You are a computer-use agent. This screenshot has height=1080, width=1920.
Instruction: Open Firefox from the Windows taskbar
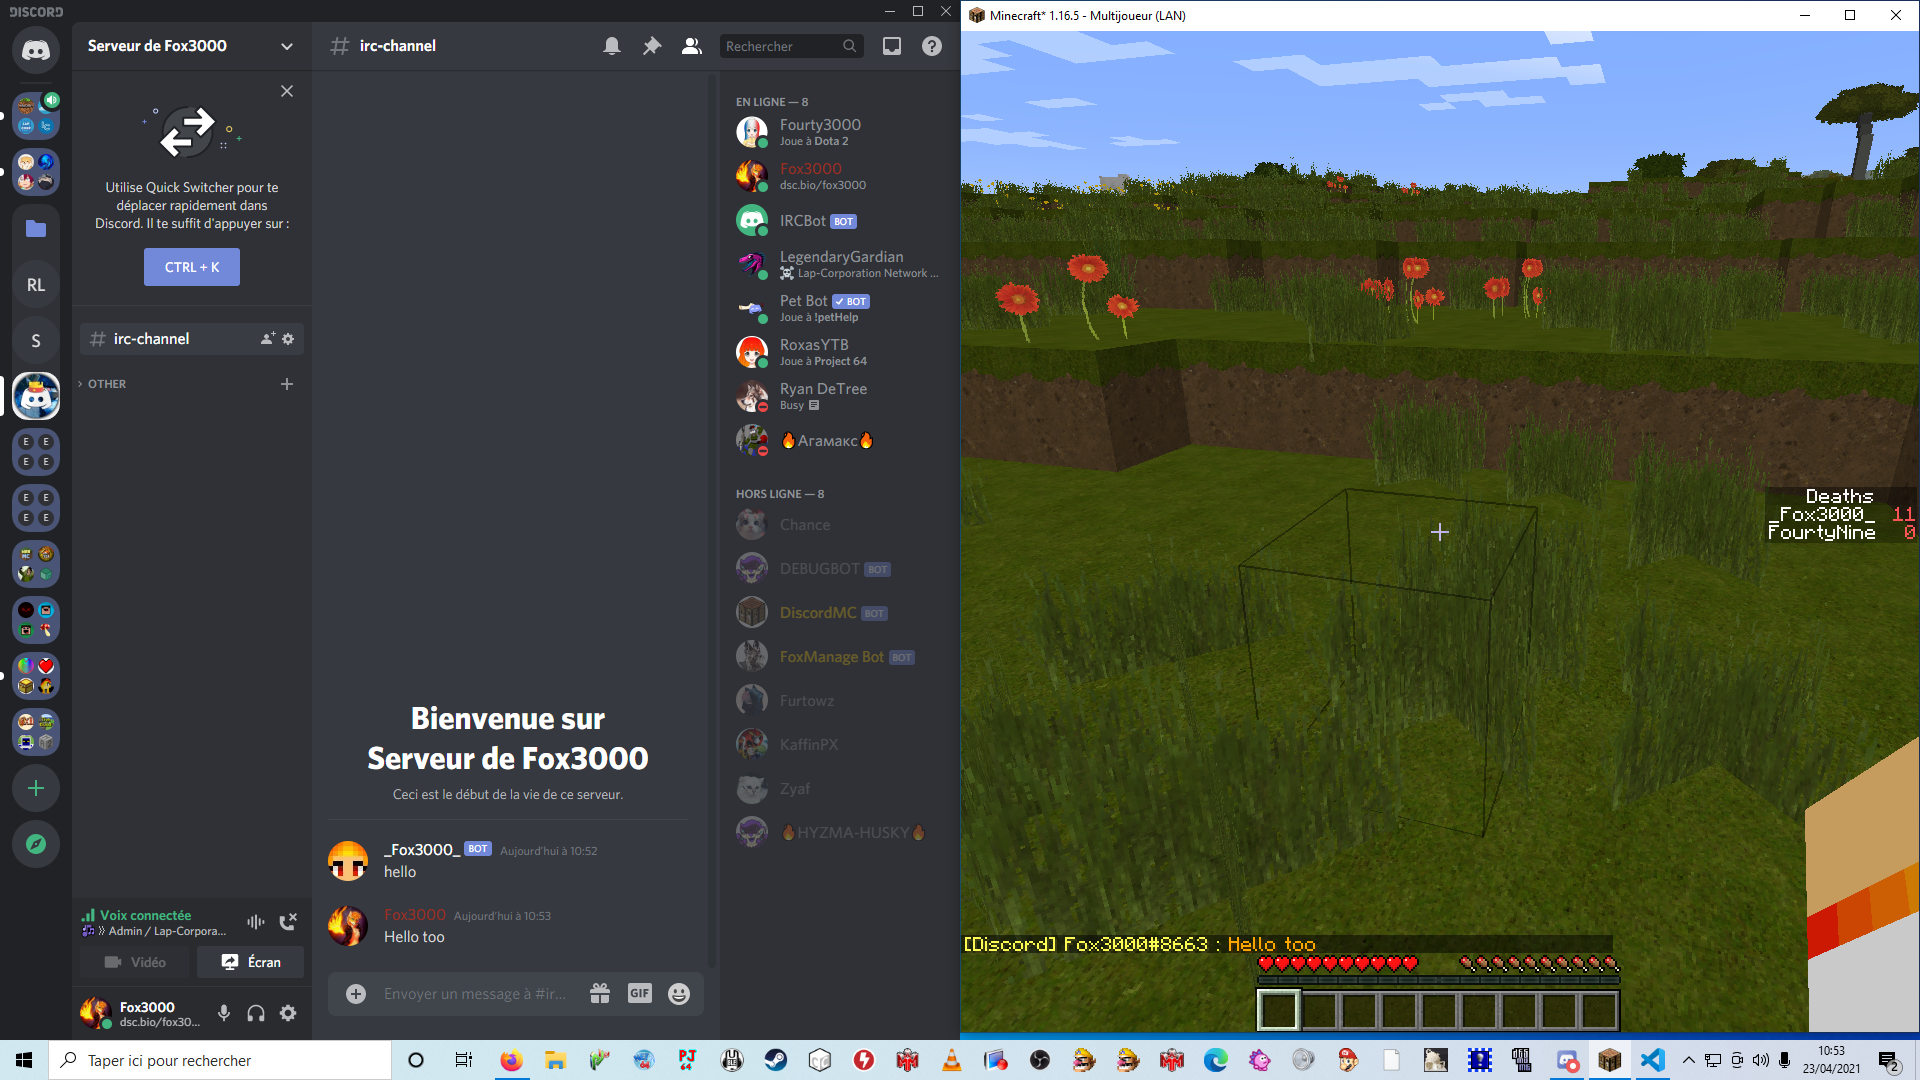(511, 1060)
